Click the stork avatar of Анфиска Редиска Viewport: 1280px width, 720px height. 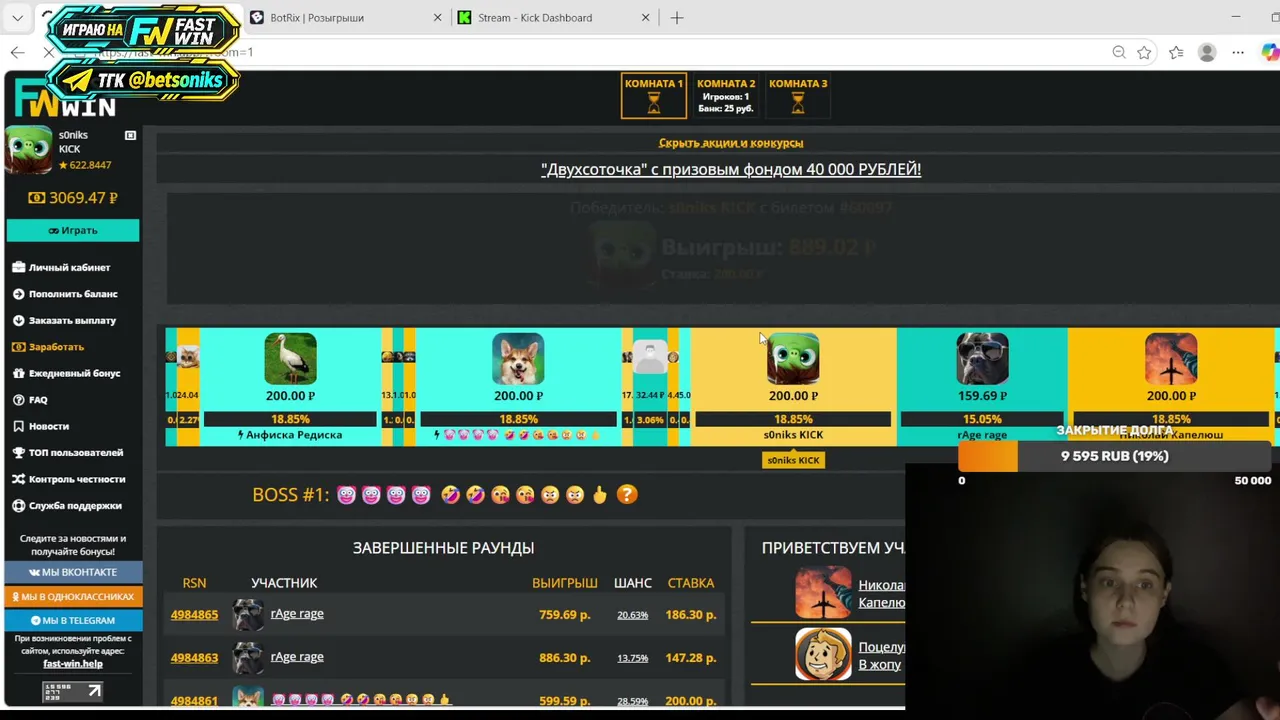click(290, 359)
